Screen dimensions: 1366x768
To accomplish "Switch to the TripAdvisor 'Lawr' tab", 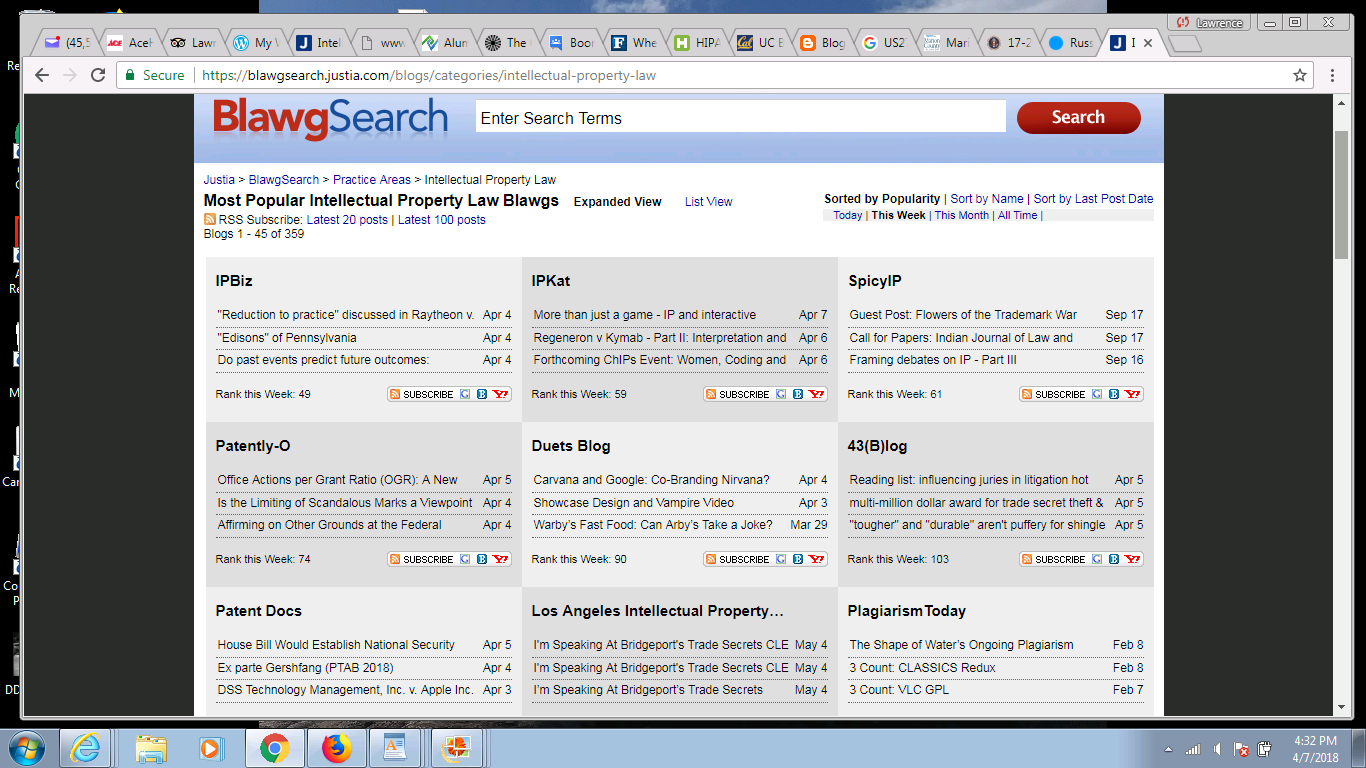I will (192, 43).
